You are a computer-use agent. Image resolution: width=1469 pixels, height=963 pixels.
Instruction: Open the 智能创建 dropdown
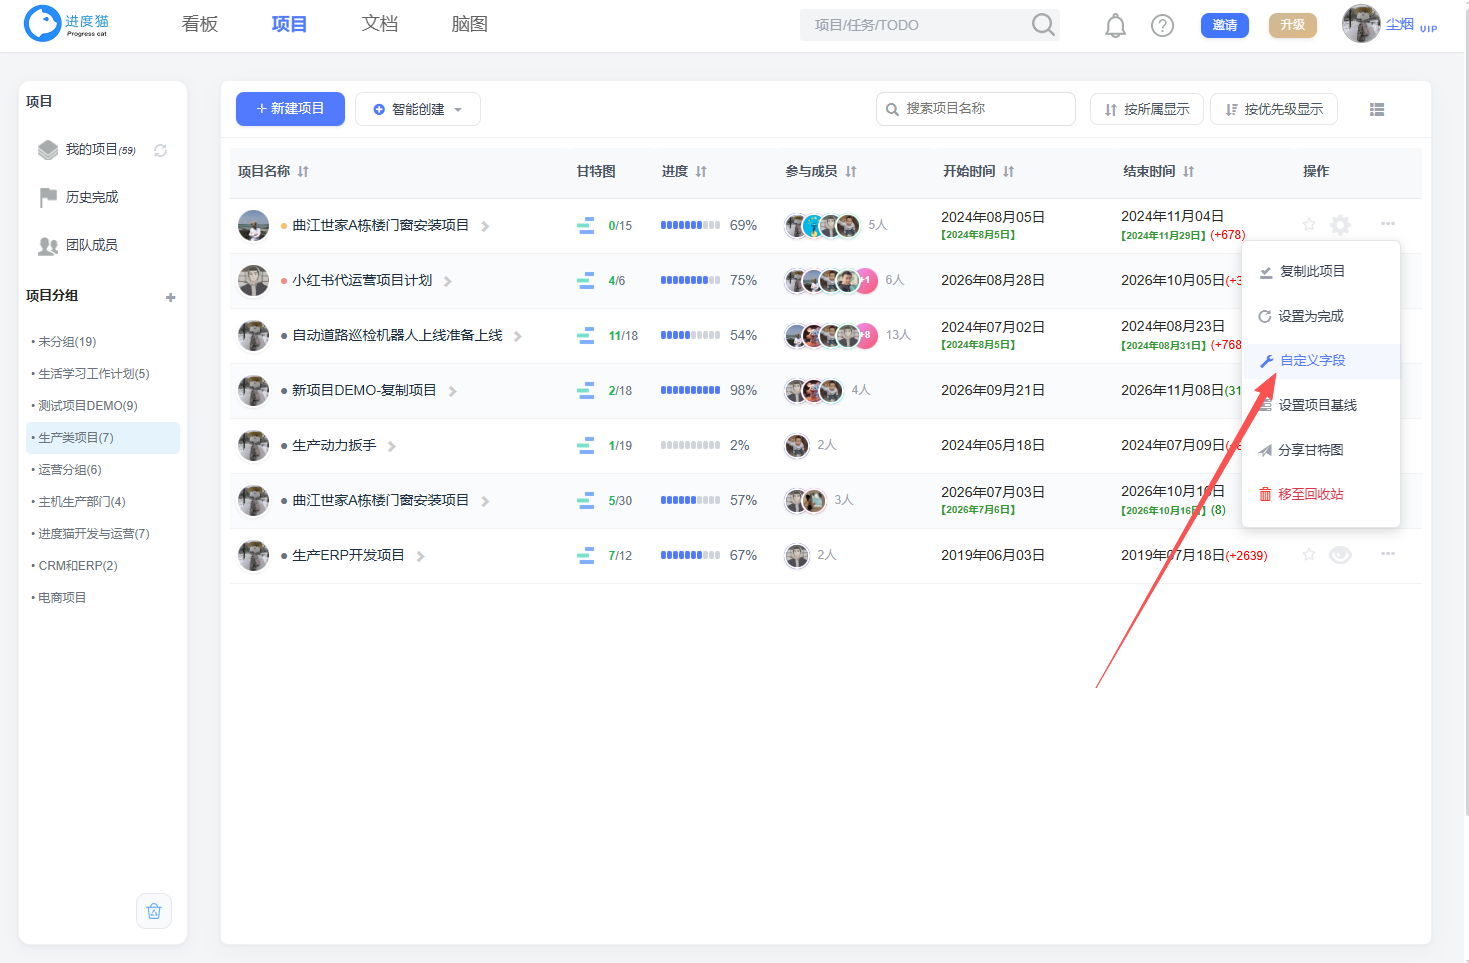tap(418, 109)
